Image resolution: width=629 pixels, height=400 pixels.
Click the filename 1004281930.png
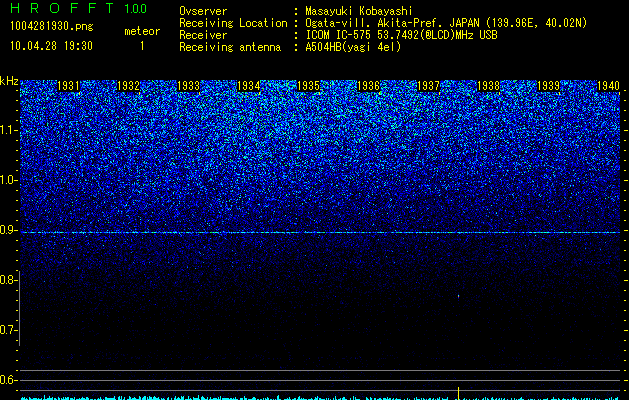point(52,26)
